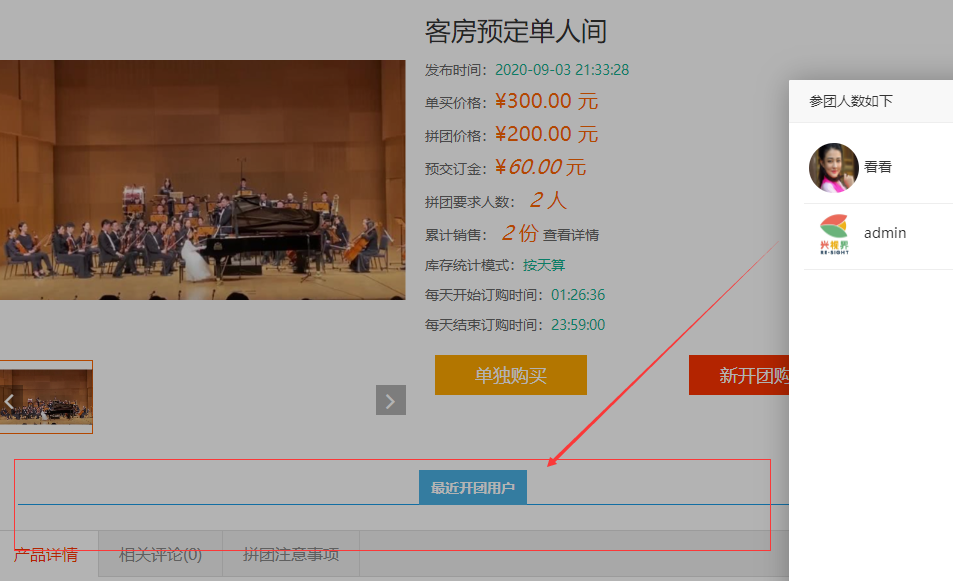
Task: Open the 查看详情 sales link
Action: coord(571,235)
